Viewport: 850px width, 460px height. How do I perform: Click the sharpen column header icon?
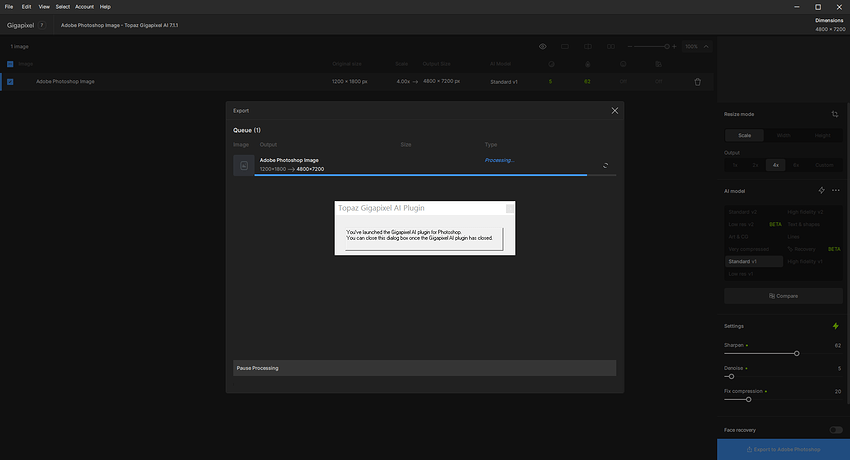[588, 64]
